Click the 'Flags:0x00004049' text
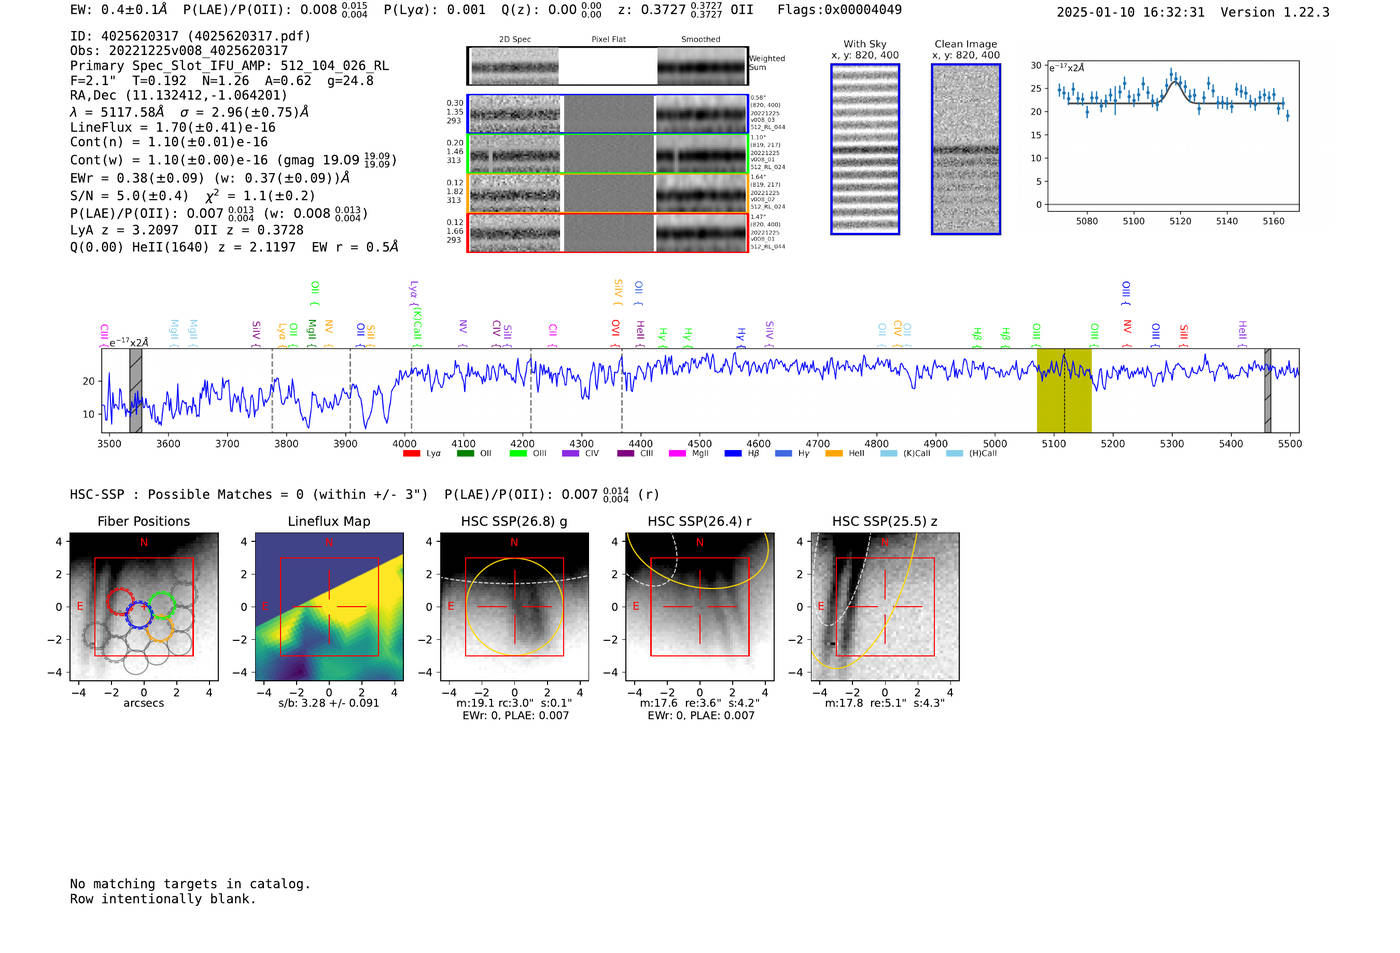Screen dimensions: 1400x953 tap(839, 10)
